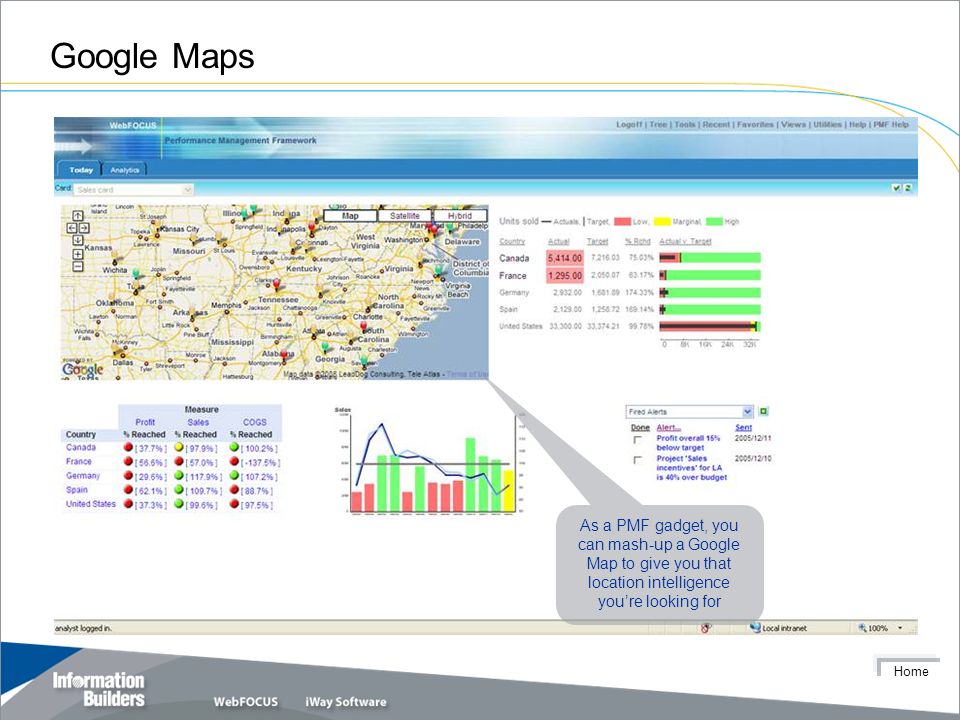Click PMF Help in the top menu
Image resolution: width=960 pixels, height=720 pixels.
click(891, 124)
